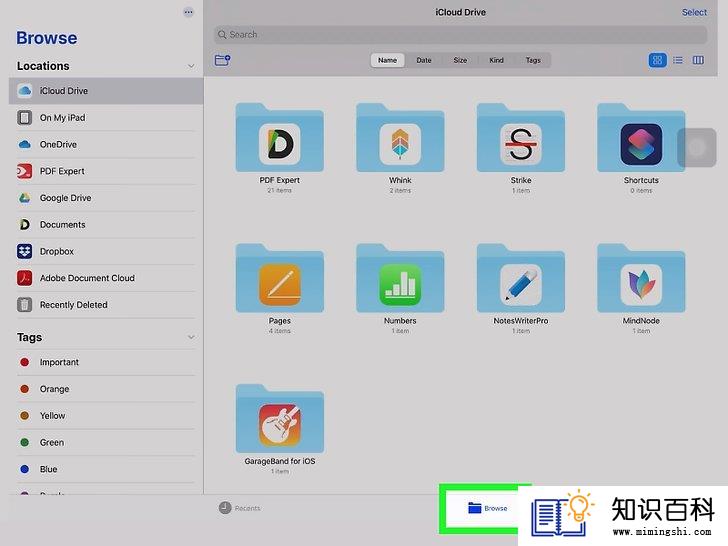Collapse the Tags section
Viewport: 728px width, 546px height.
click(x=191, y=337)
